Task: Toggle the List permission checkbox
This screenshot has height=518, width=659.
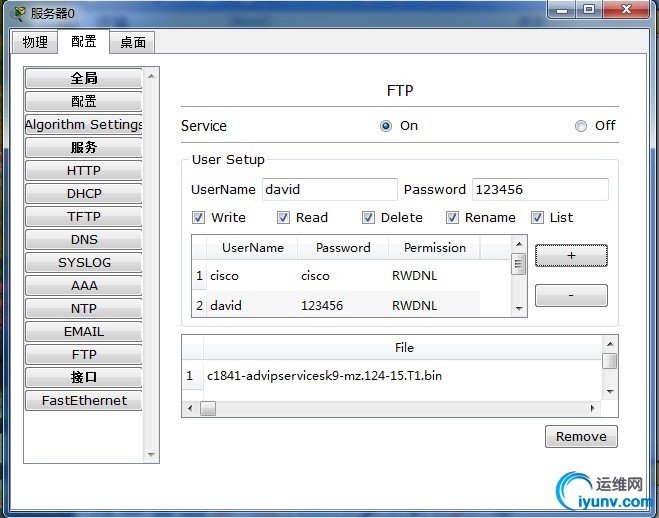Action: point(537,218)
